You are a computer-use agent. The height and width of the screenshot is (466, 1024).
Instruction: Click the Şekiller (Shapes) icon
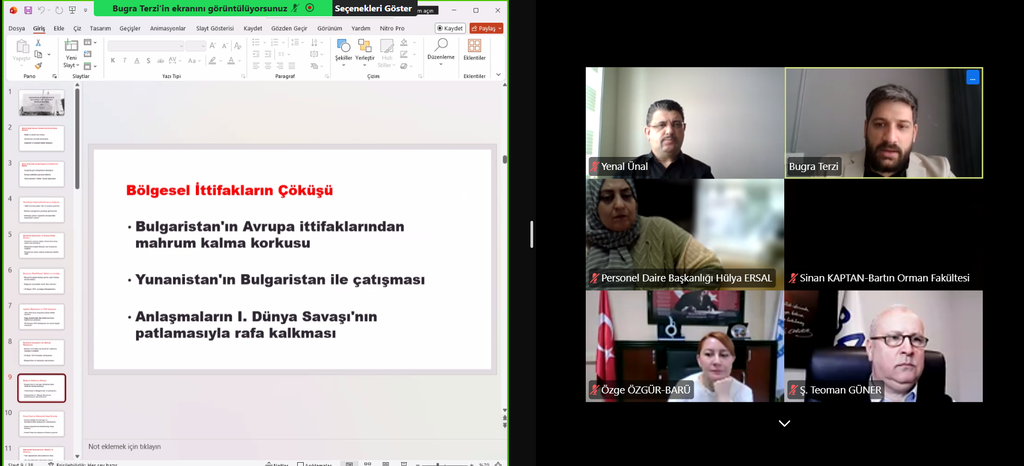pyautogui.click(x=343, y=51)
